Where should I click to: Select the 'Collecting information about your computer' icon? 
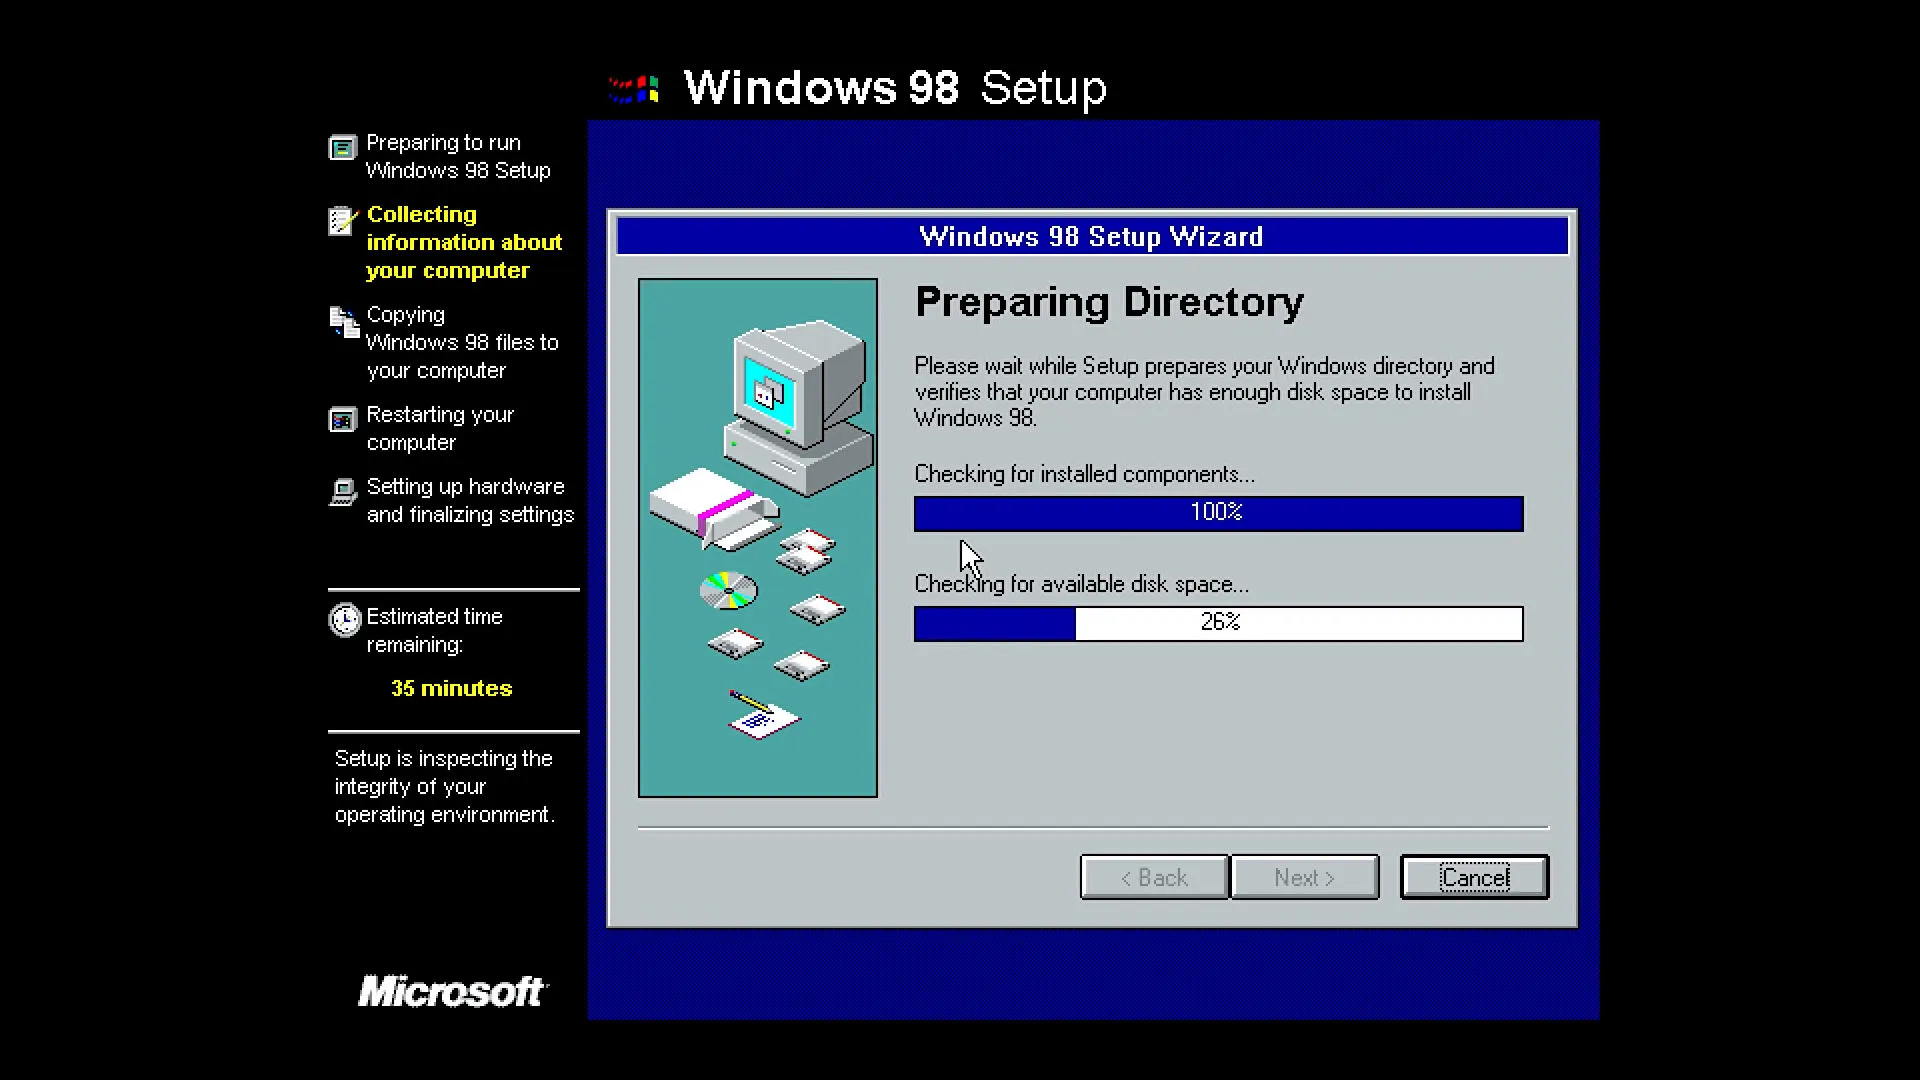tap(342, 220)
